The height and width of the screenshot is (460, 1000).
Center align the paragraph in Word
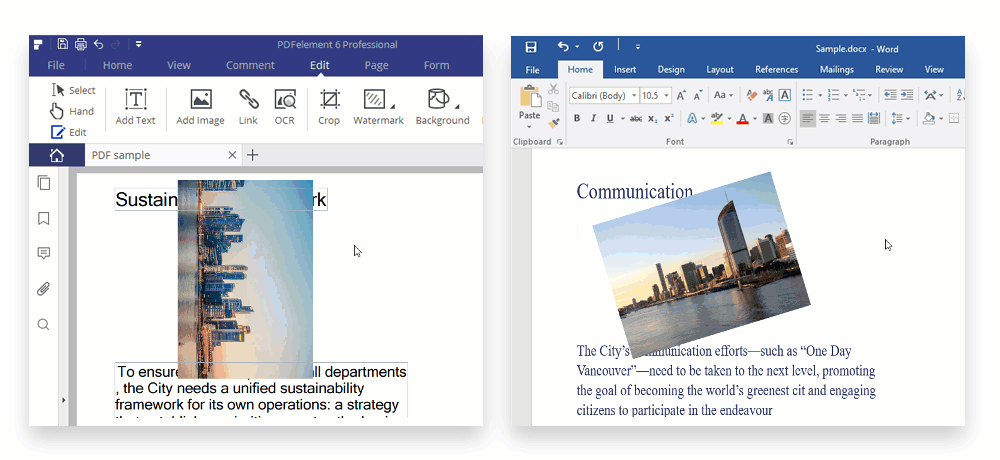(825, 118)
